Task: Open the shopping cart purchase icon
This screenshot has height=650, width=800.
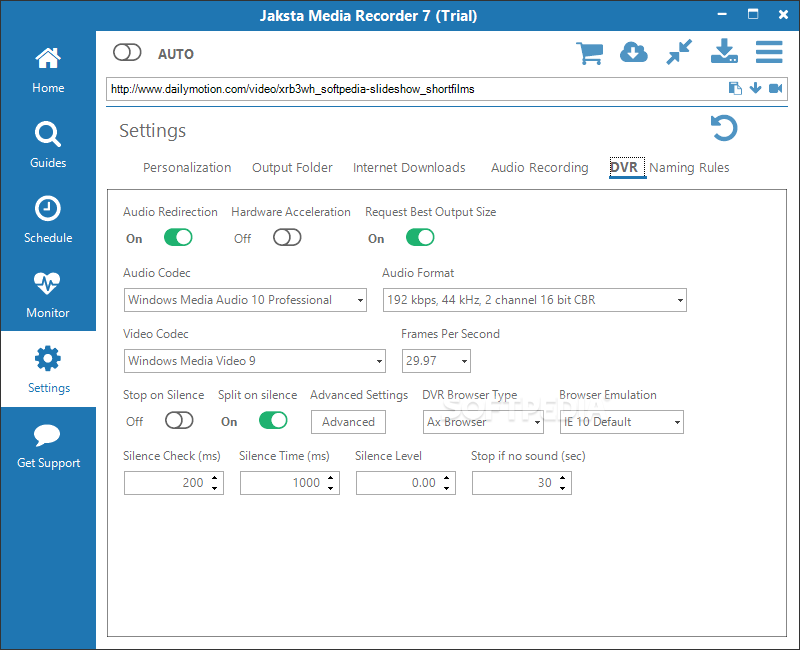Action: coord(589,53)
